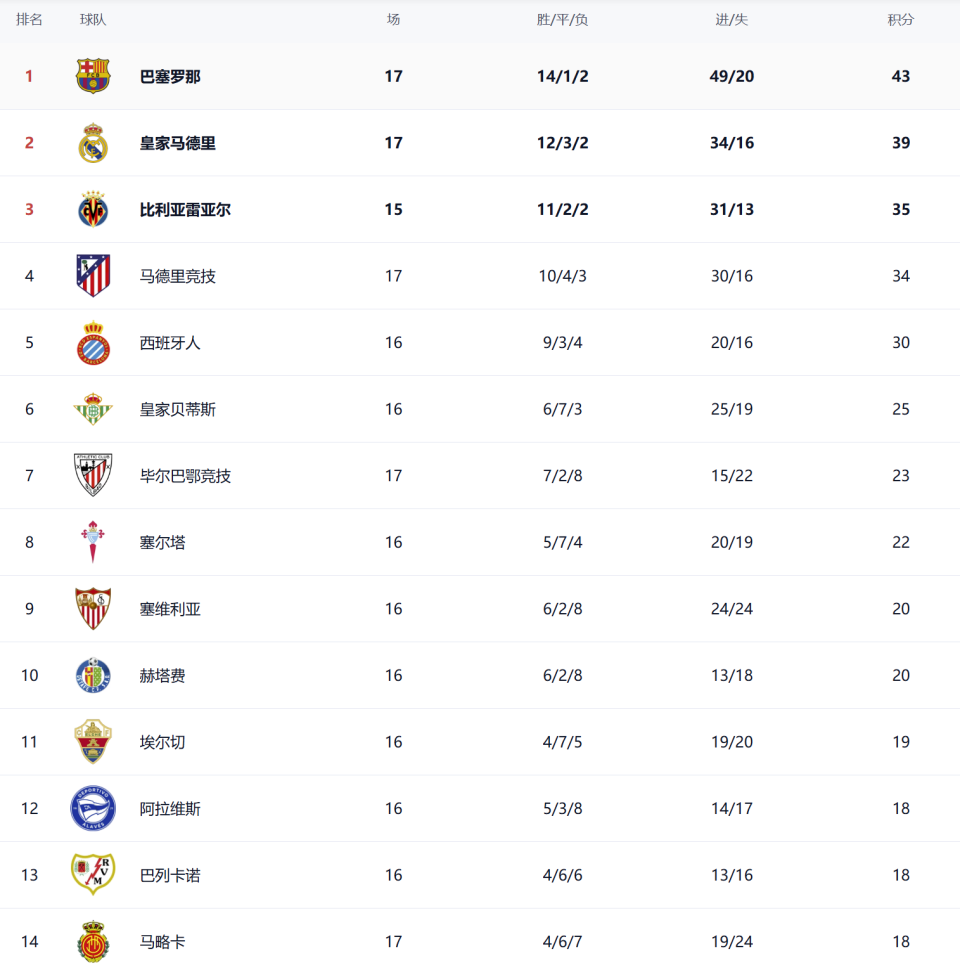Click the Celta Vigo crest icon
This screenshot has height=970, width=960.
pyautogui.click(x=93, y=542)
